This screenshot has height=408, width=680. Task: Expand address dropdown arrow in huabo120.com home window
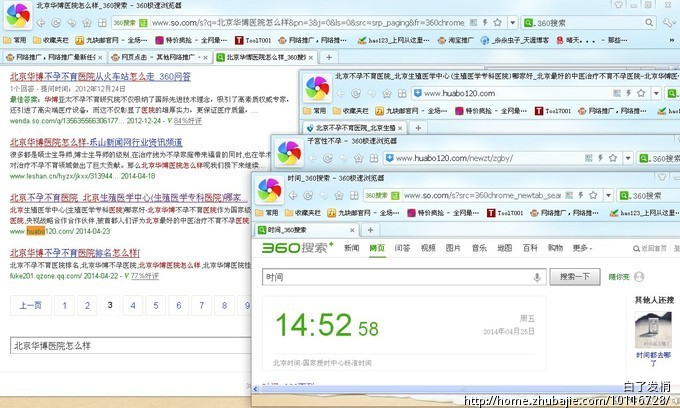click(656, 93)
